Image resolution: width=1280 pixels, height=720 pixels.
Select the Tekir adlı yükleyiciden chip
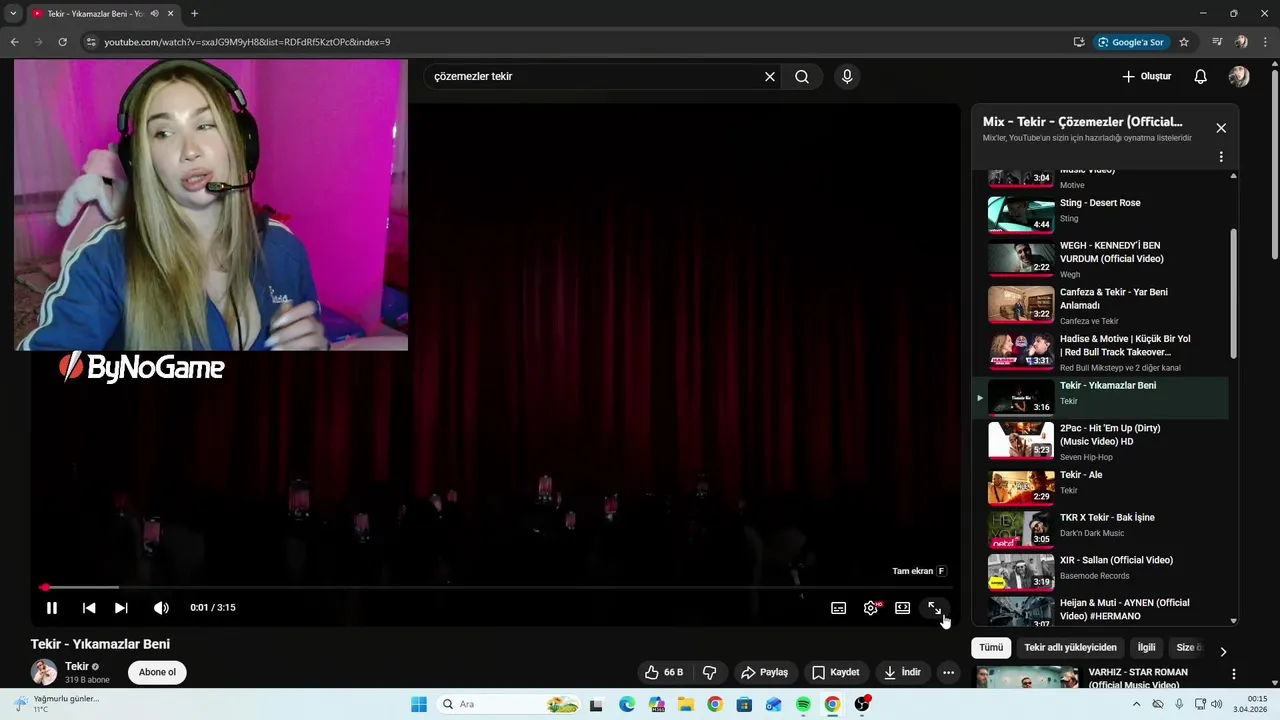1070,648
